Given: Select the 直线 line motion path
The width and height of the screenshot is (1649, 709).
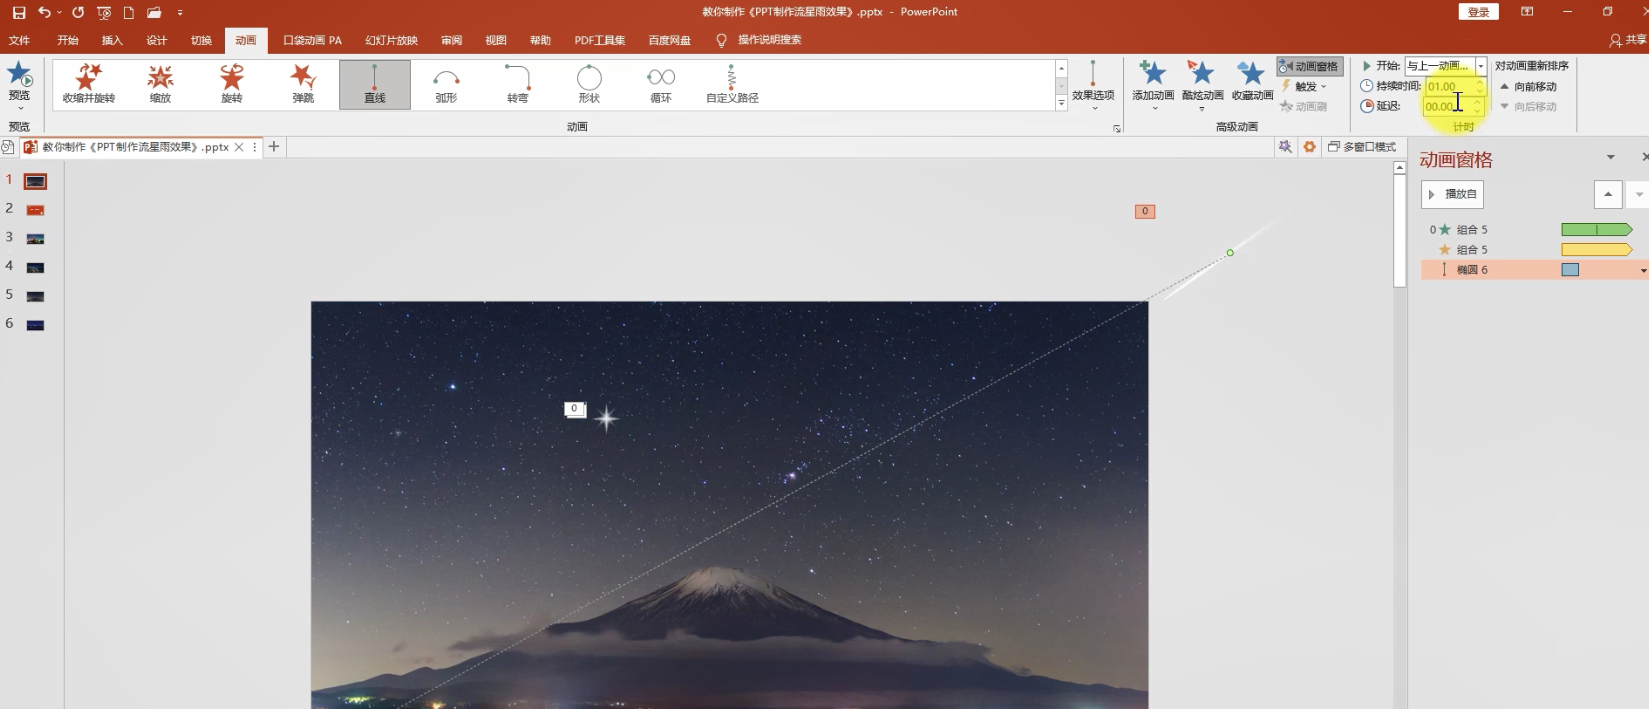Looking at the screenshot, I should (375, 84).
